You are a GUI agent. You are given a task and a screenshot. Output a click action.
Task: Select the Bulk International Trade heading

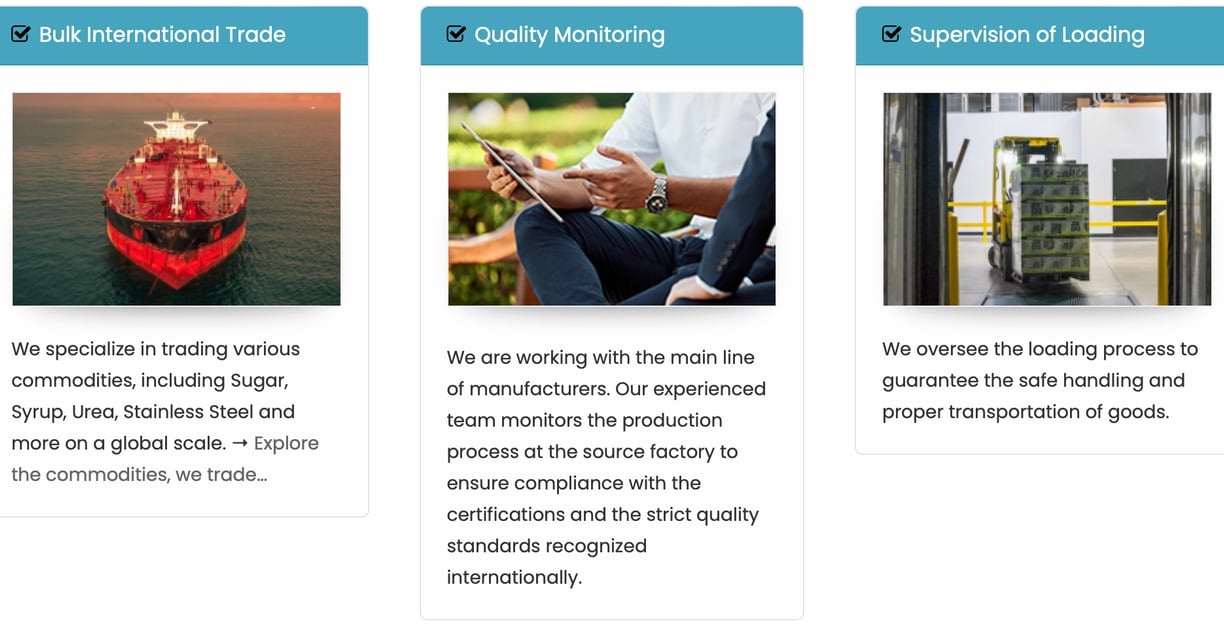(x=162, y=35)
